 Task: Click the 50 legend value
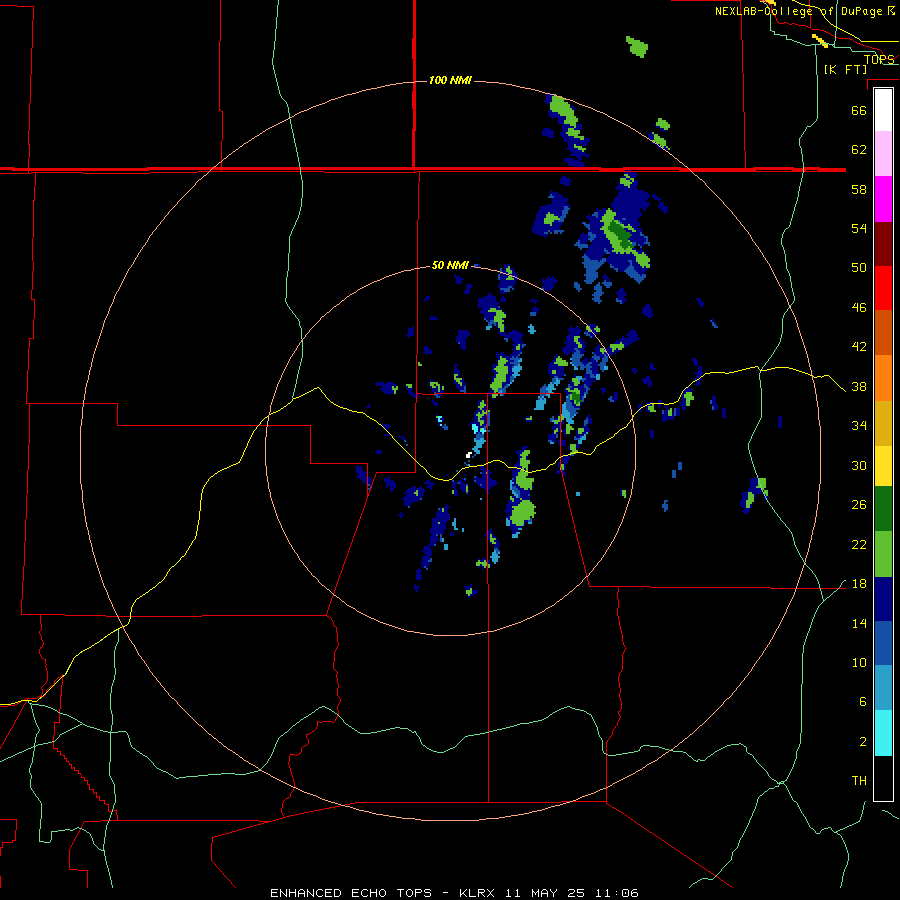coord(859,268)
